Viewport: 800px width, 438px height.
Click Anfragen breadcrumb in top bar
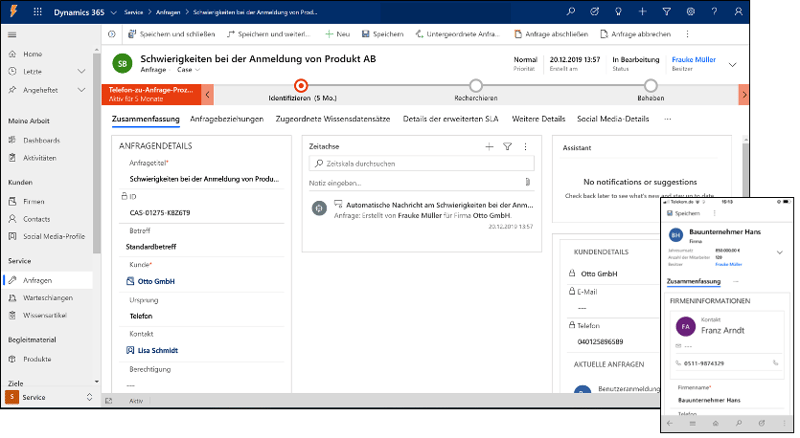pyautogui.click(x=168, y=12)
